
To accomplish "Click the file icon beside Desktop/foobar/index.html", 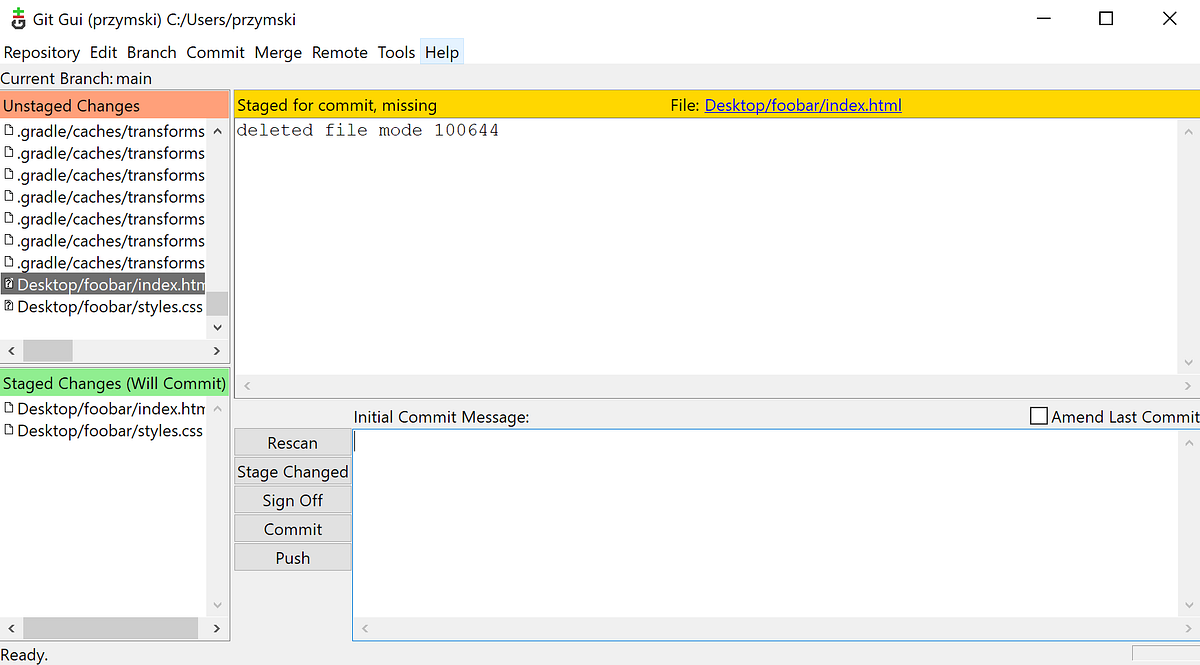I will click(8, 284).
